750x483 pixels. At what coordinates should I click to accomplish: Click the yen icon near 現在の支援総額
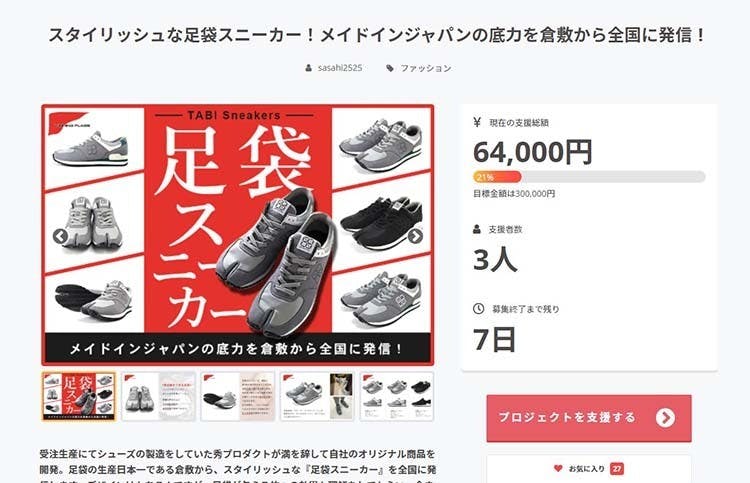476,122
